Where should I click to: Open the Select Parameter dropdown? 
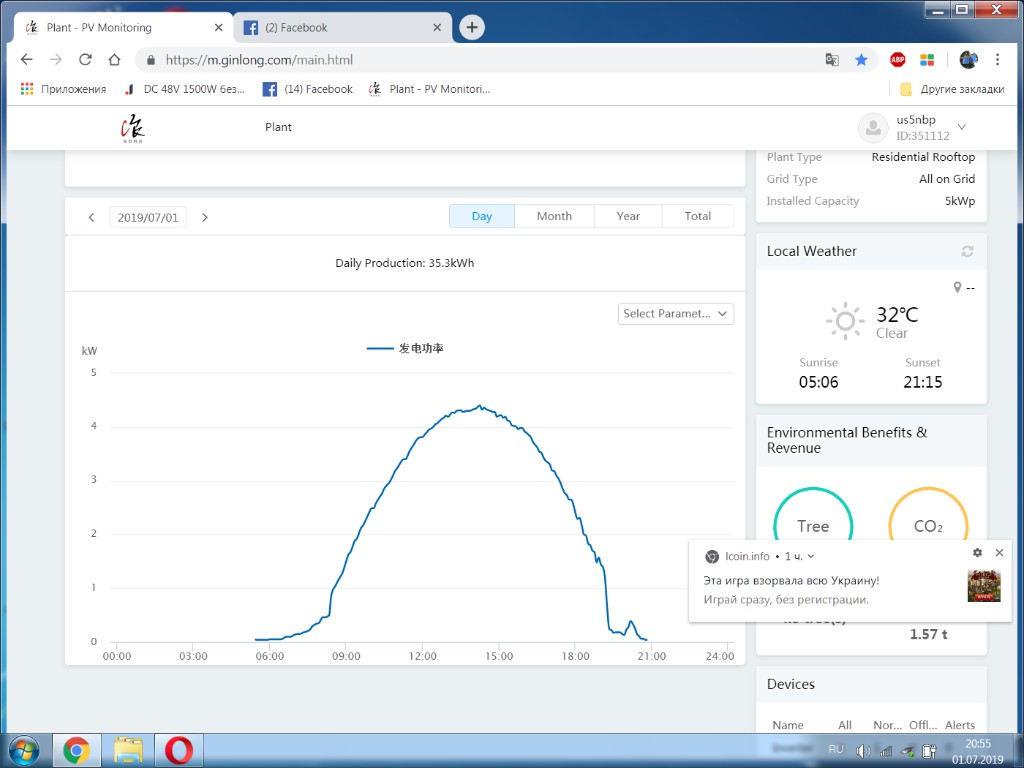point(676,314)
